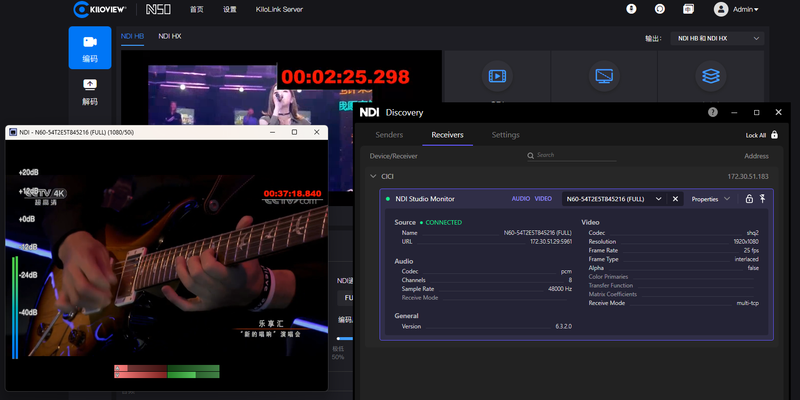
Task: Toggle the AUDIO indicator on the receiver row
Action: click(521, 199)
